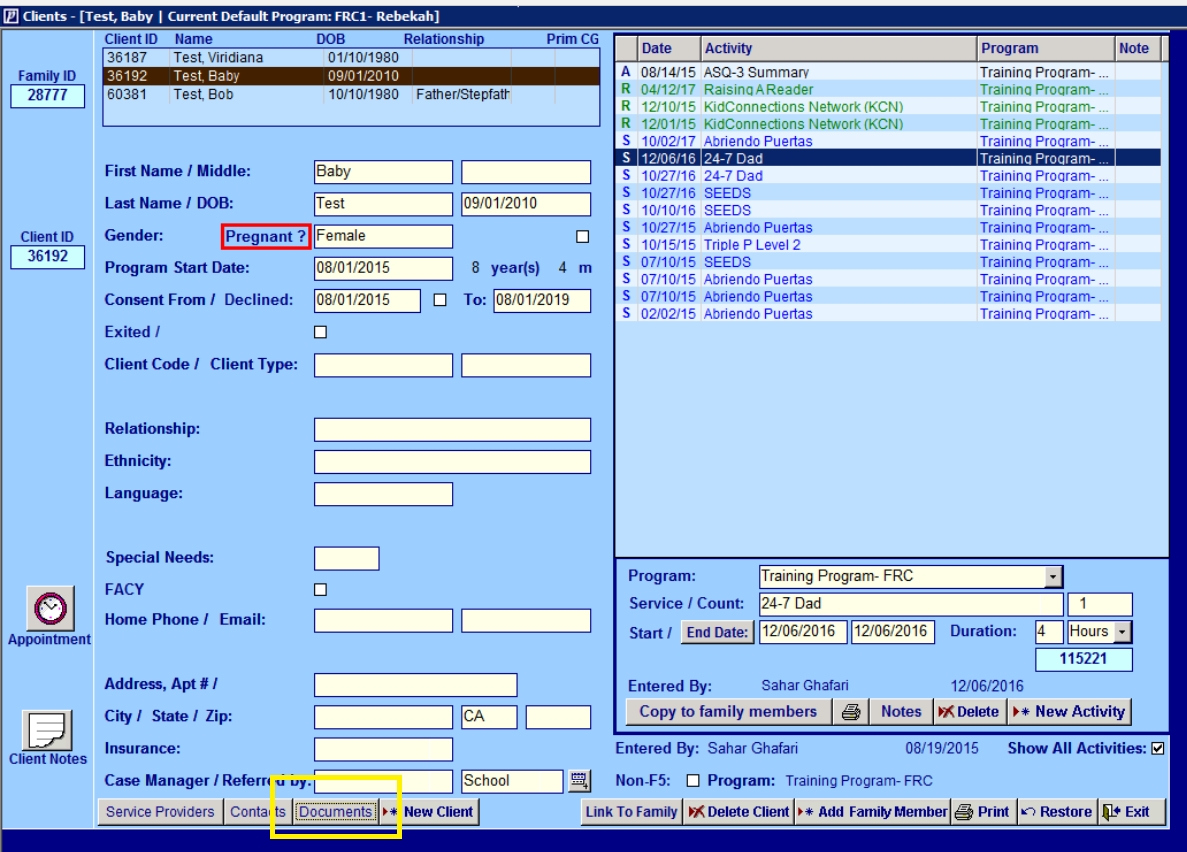Click the Consent To date 08/01/2019
This screenshot has height=852, width=1187.
(x=542, y=301)
